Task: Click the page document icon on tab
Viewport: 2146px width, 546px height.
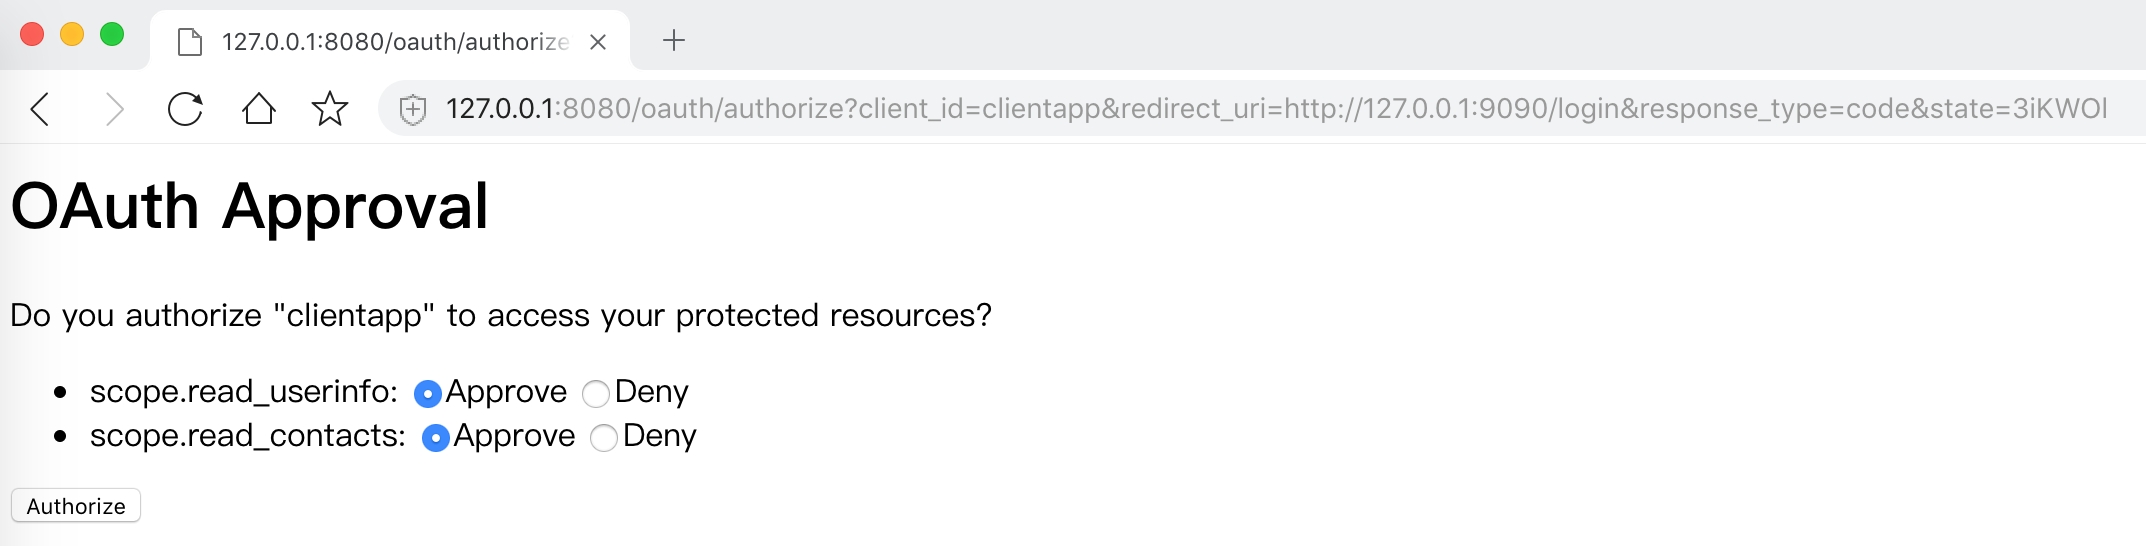Action: 189,42
